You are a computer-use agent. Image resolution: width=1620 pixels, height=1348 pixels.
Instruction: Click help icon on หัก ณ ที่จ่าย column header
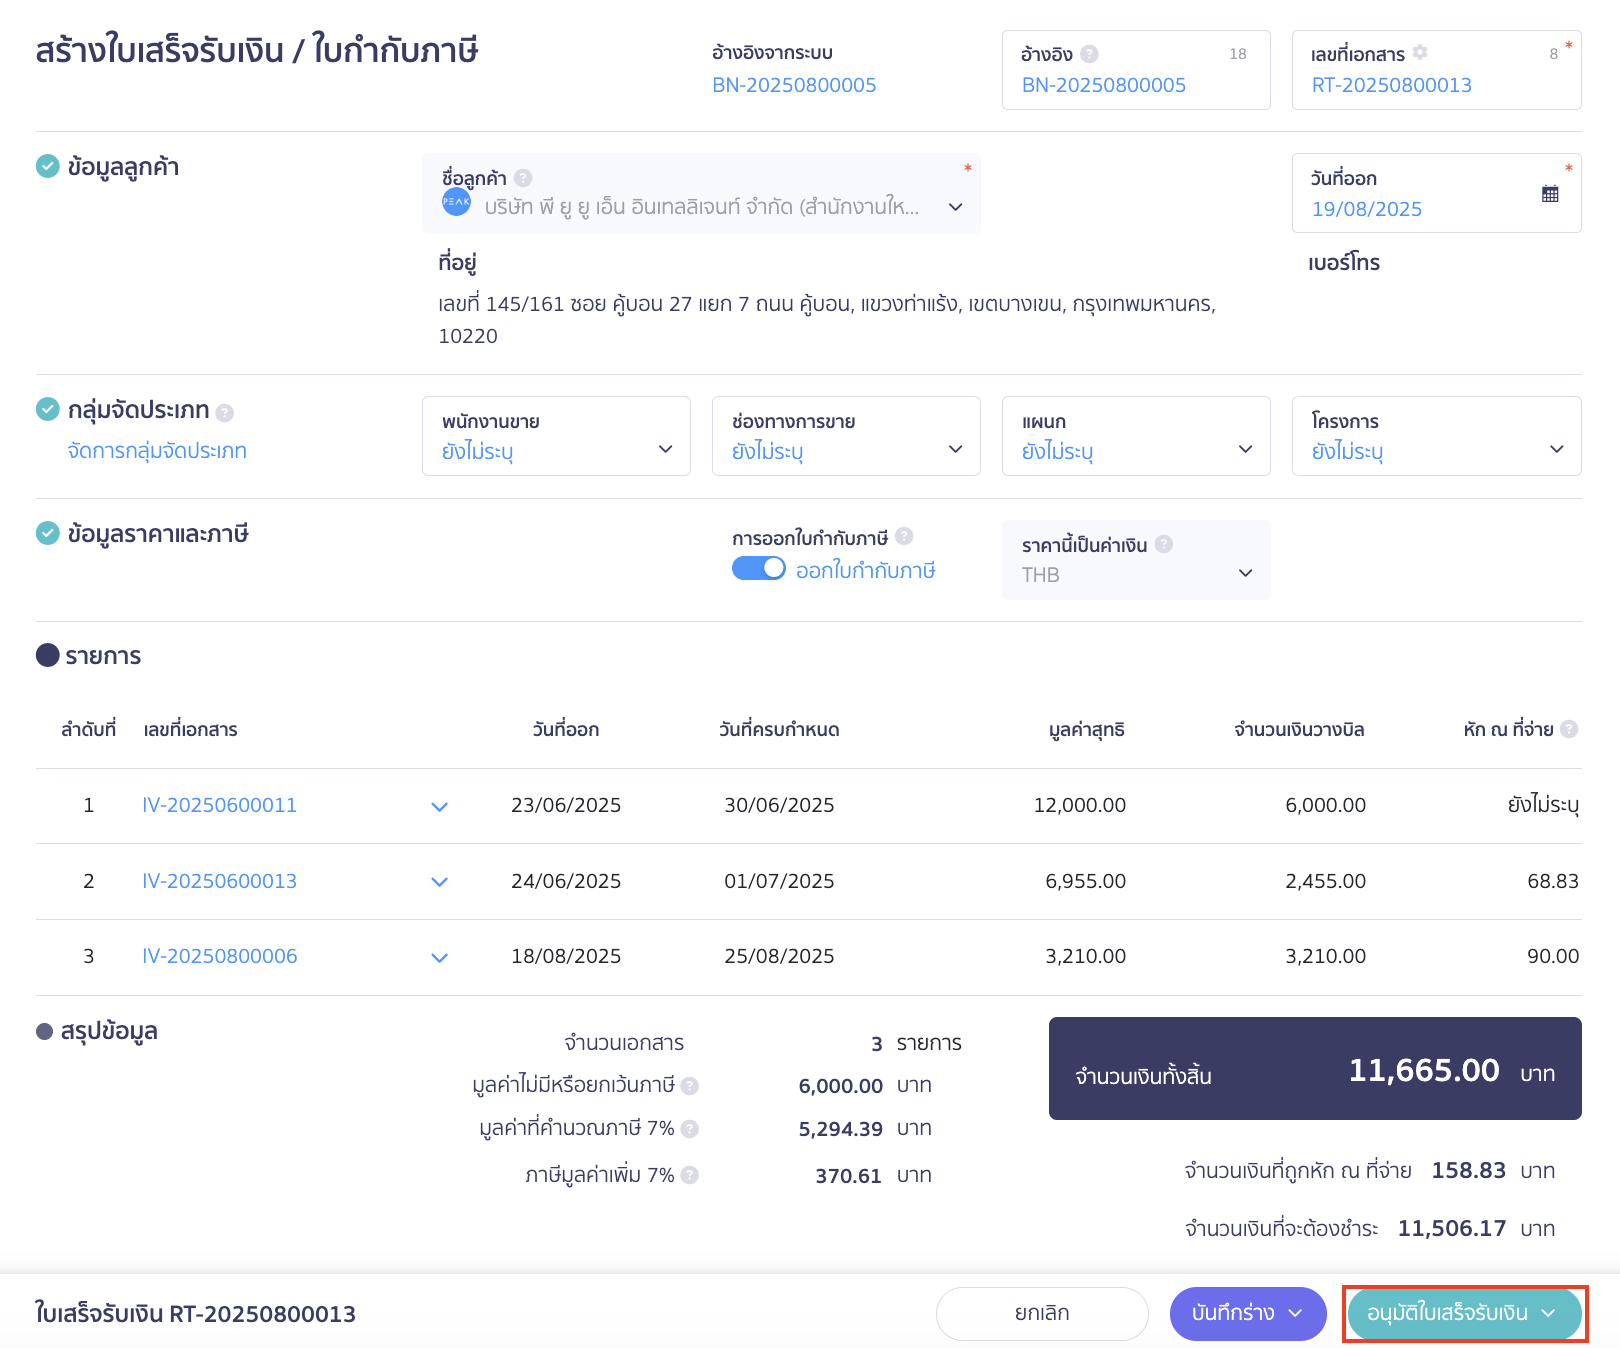1567,729
